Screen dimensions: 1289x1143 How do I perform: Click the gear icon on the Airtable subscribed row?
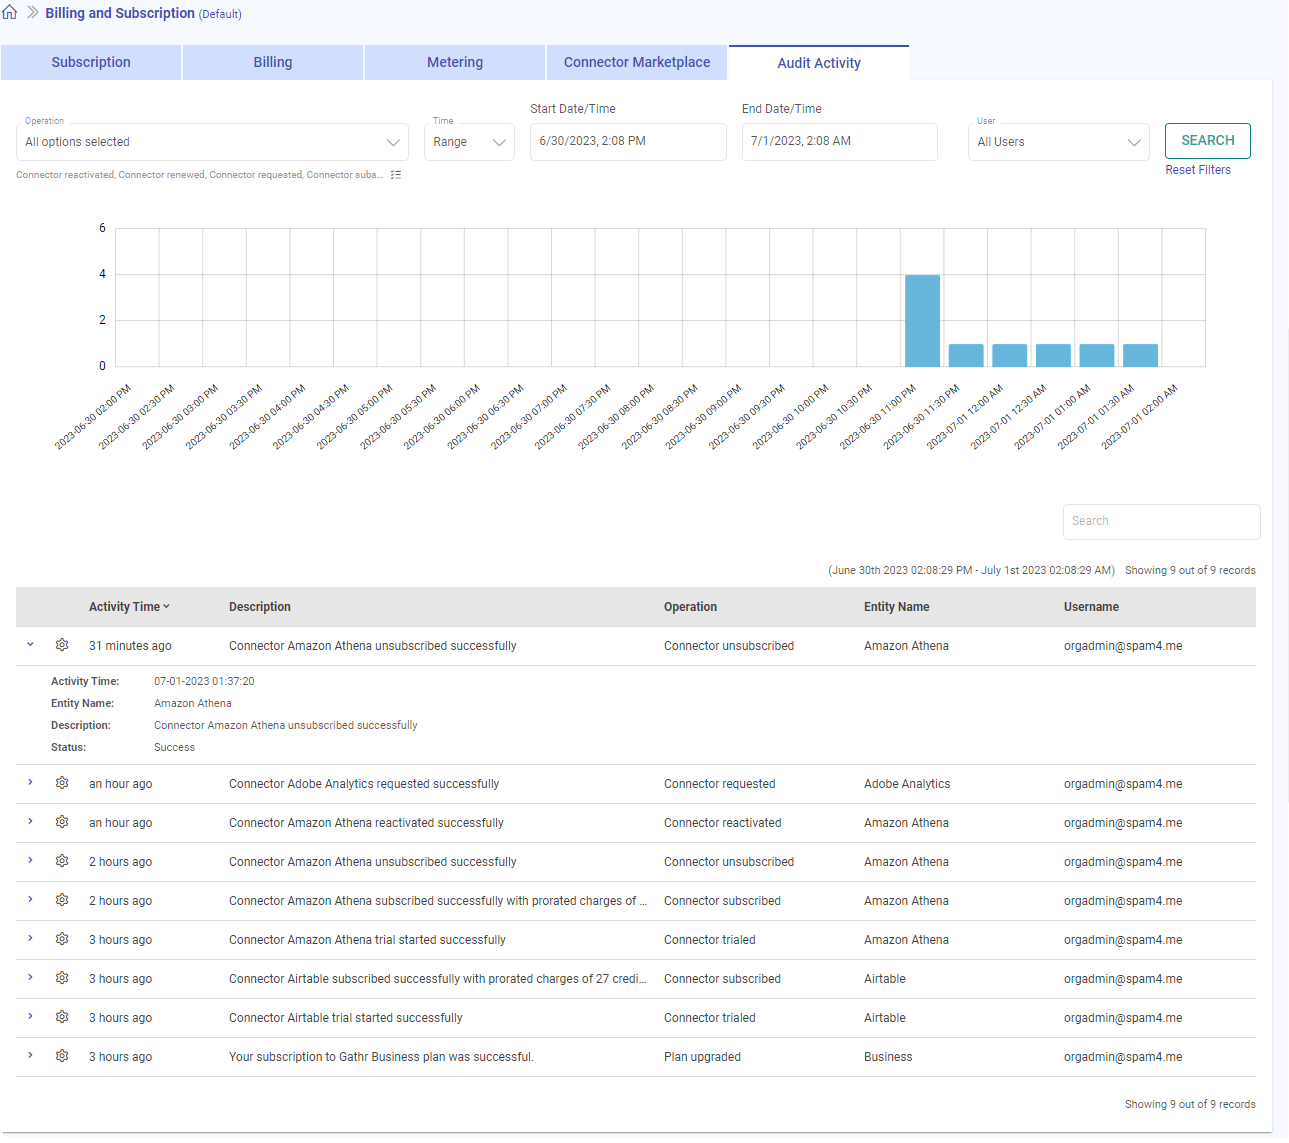[62, 978]
